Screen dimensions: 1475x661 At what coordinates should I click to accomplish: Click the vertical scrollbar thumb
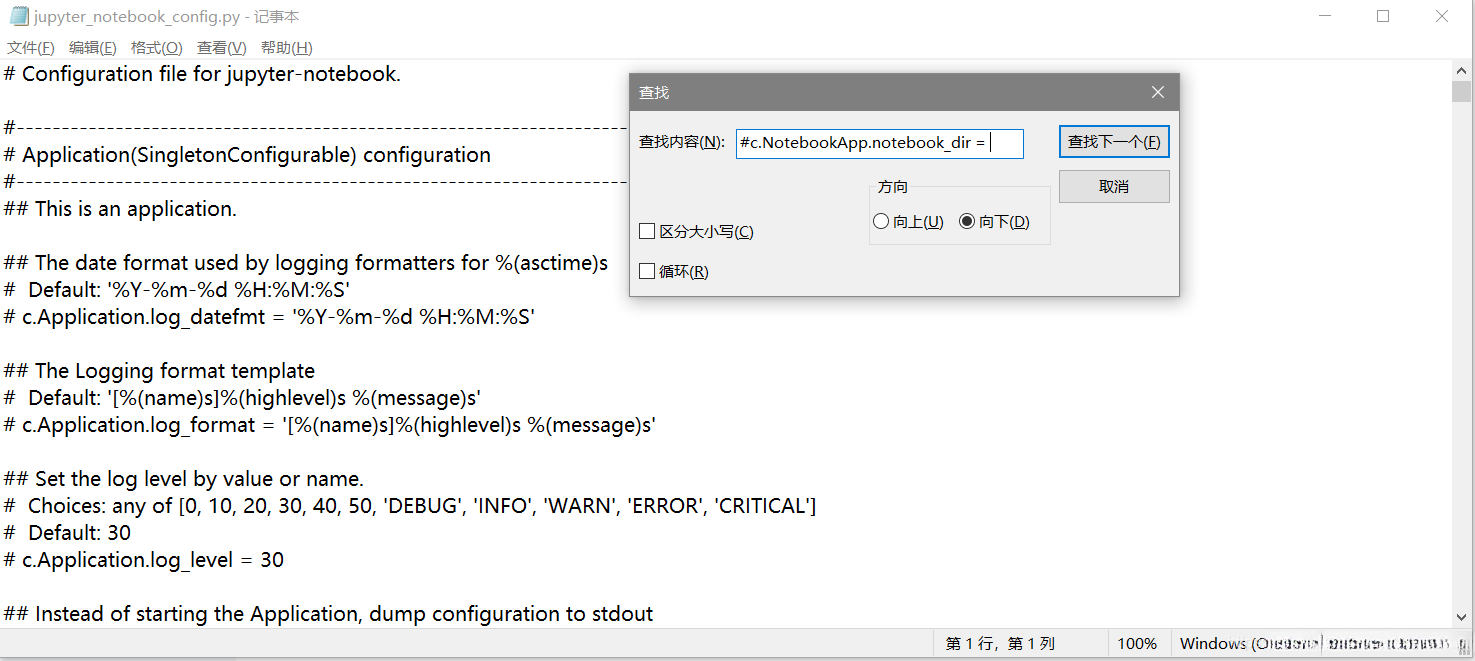pos(1461,91)
